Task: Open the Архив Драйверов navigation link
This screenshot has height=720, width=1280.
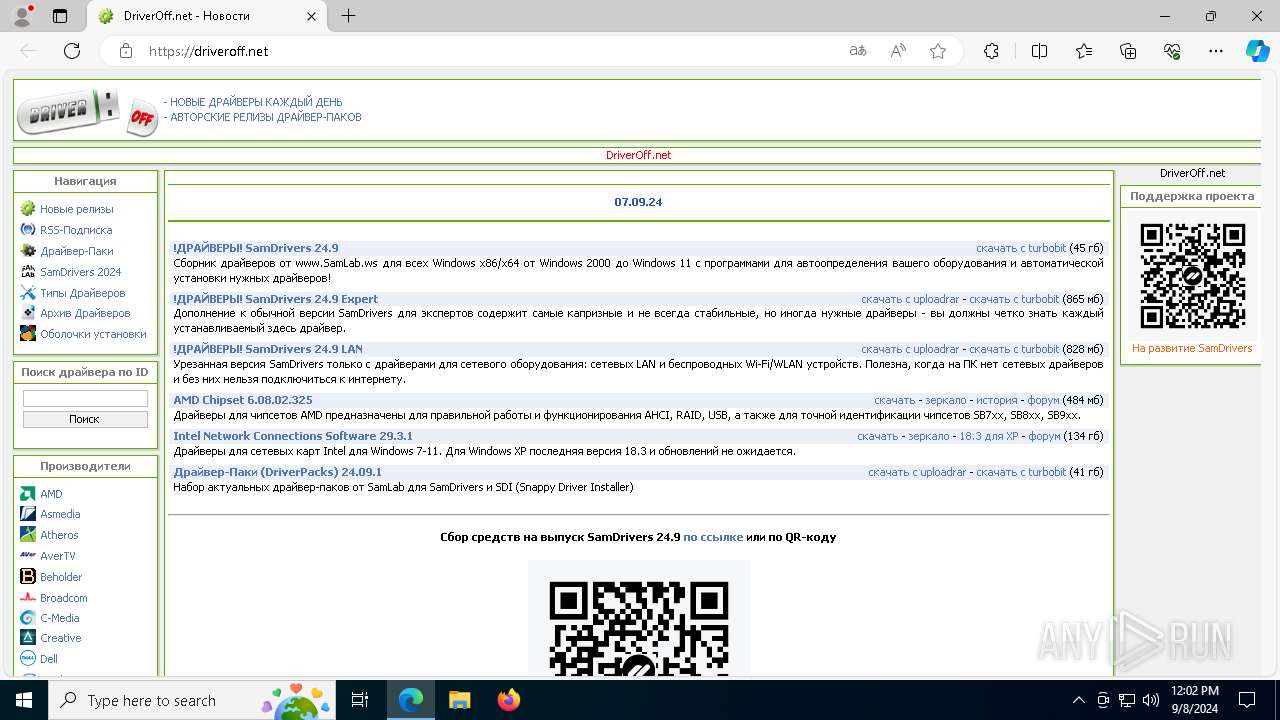Action: pyautogui.click(x=85, y=313)
